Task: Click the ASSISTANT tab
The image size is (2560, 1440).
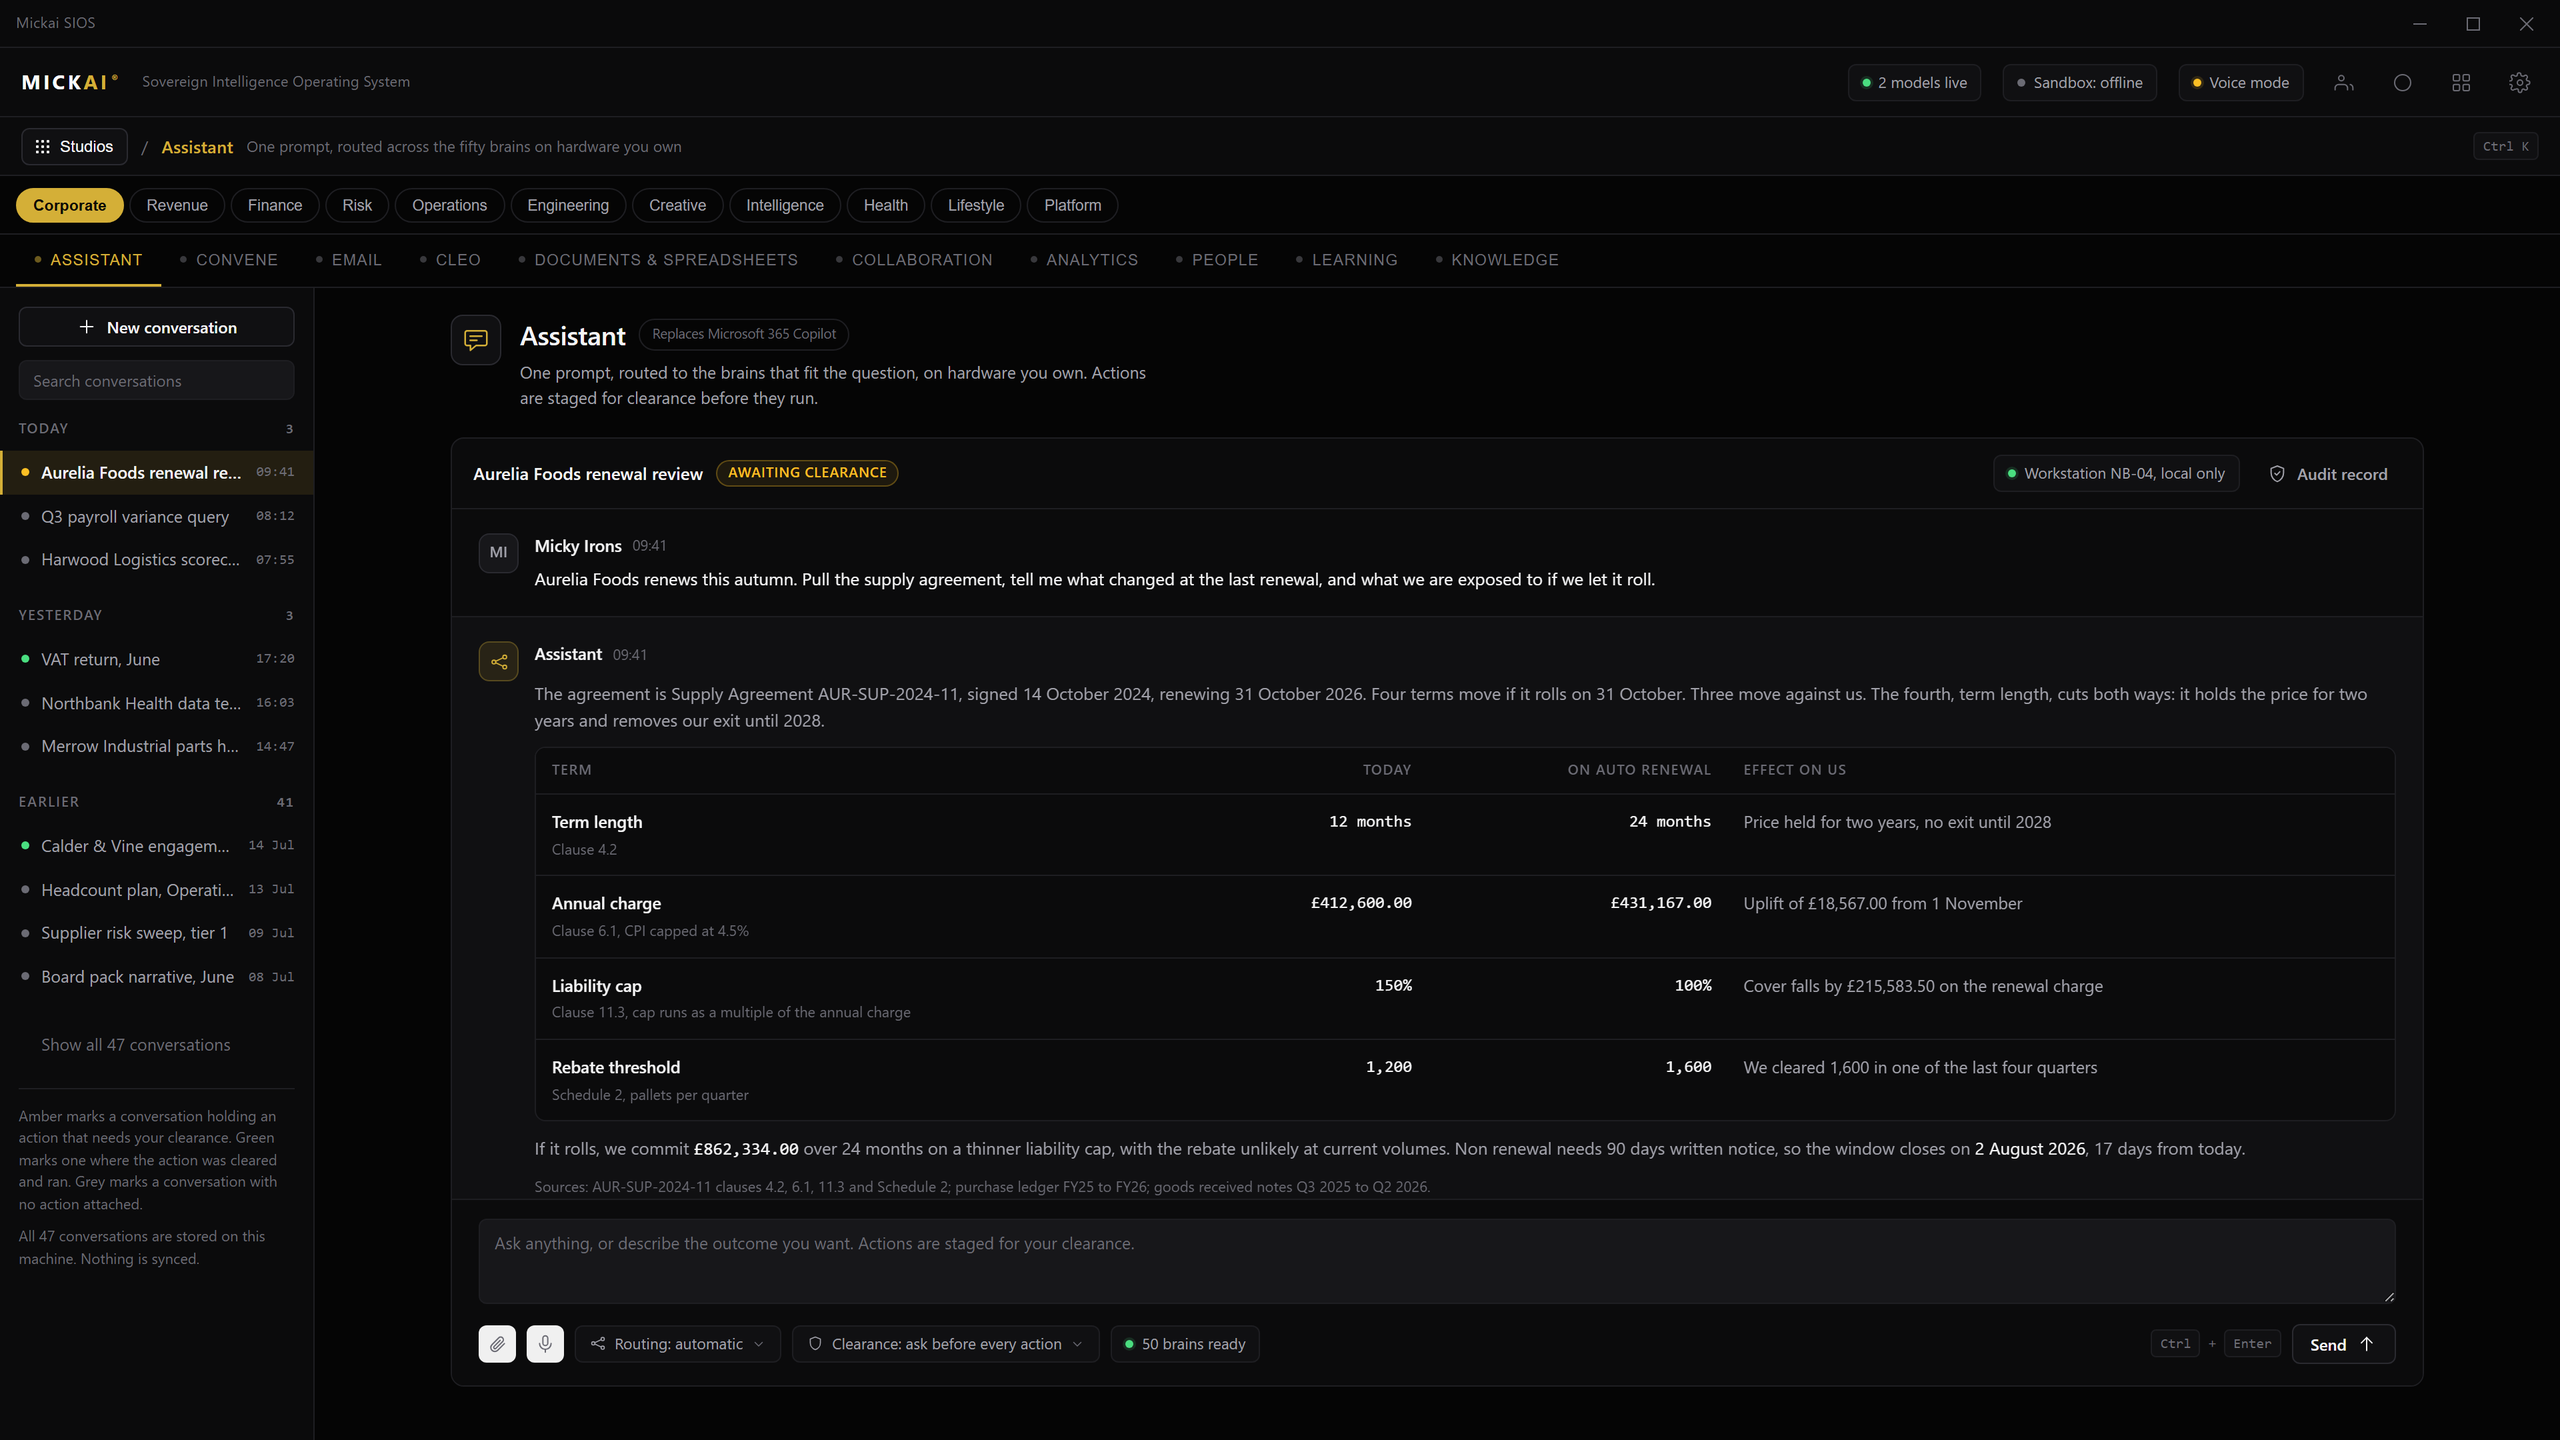Action: pos(89,260)
